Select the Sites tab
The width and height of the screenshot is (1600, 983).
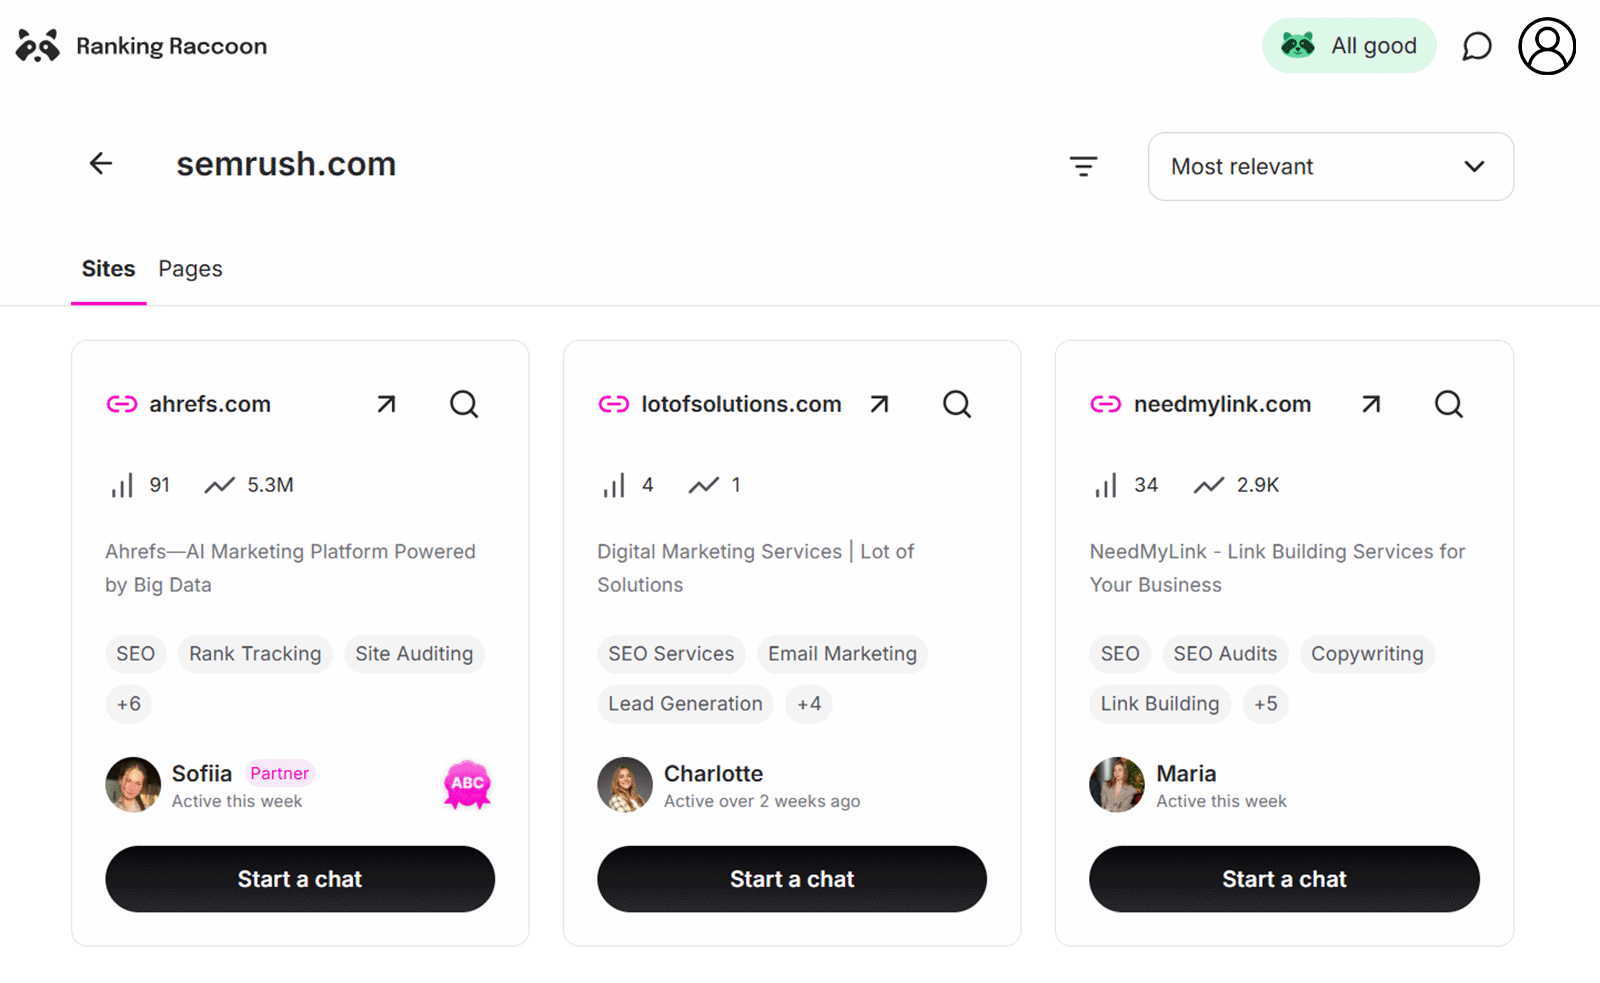click(107, 268)
